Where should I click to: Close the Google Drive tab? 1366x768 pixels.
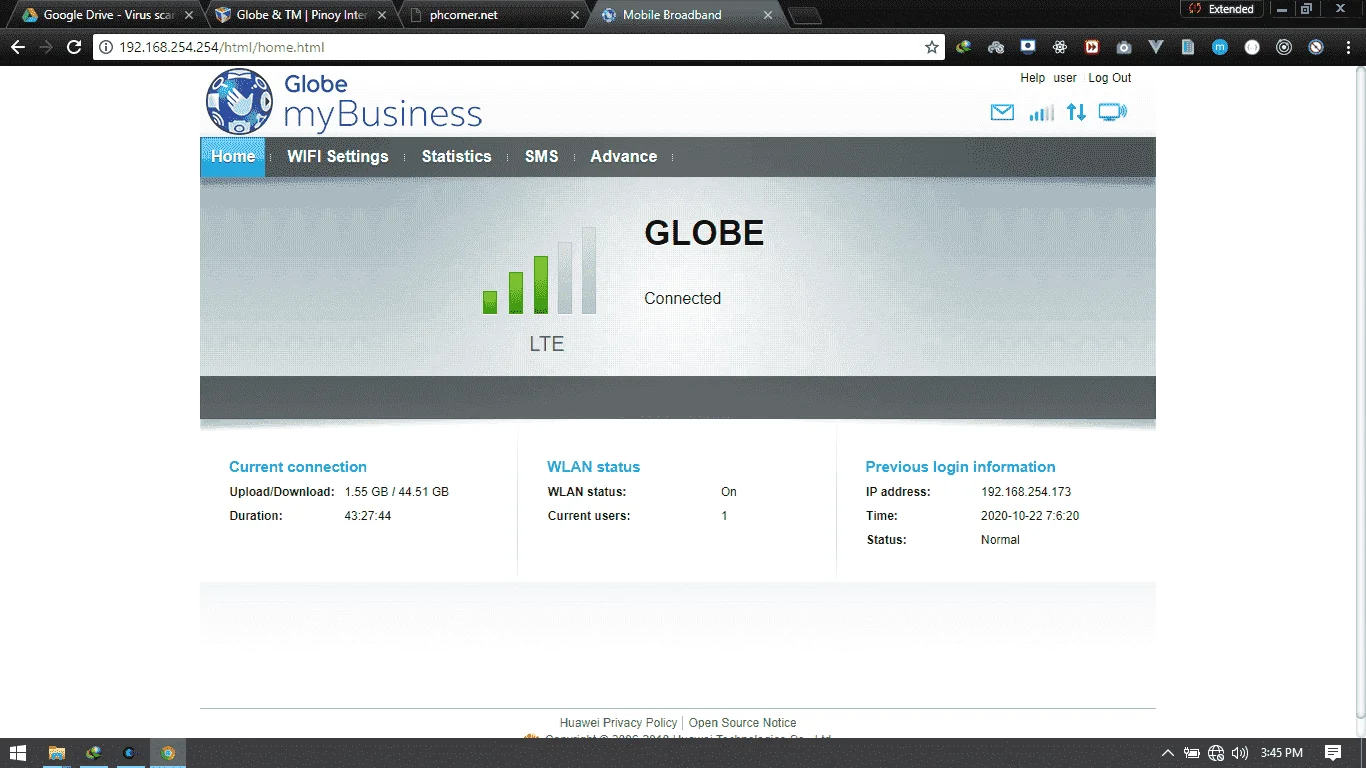point(189,15)
